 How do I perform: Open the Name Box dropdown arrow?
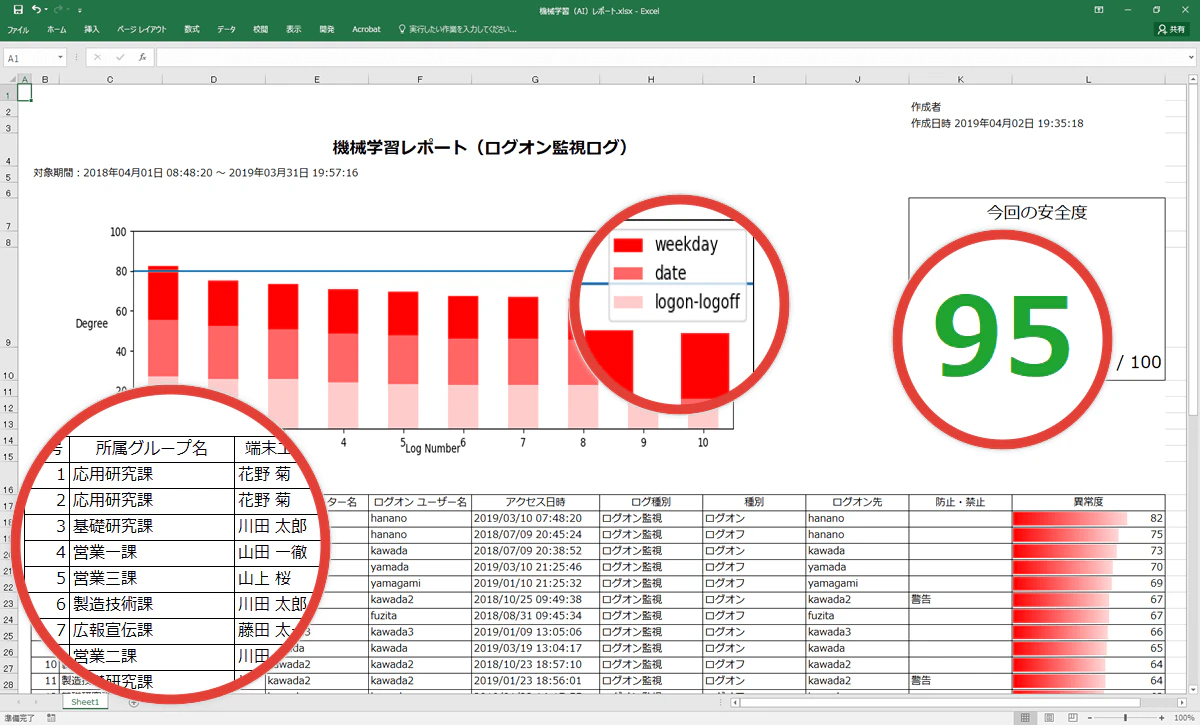(60, 57)
